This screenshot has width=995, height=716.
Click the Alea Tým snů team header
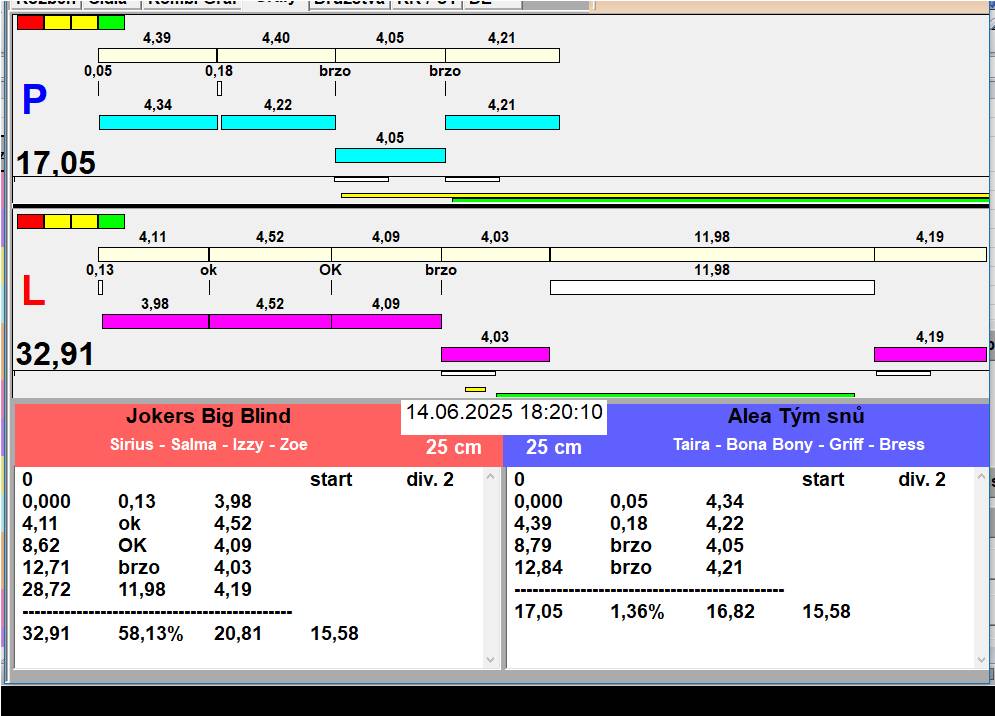(x=796, y=417)
